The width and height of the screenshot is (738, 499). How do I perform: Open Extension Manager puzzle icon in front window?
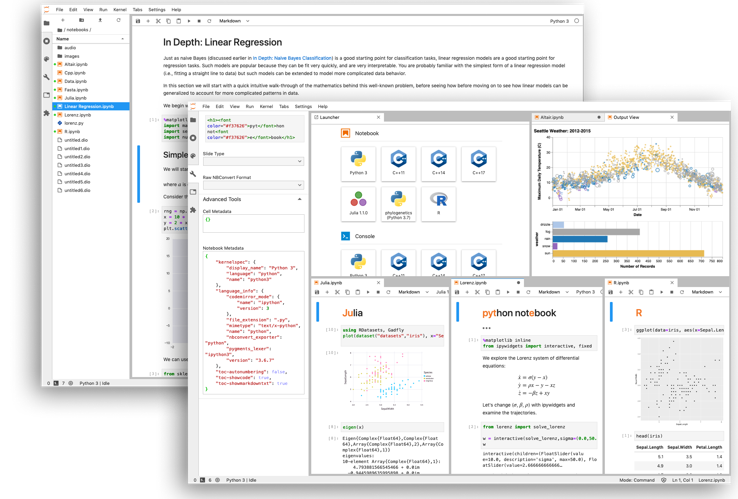[193, 210]
